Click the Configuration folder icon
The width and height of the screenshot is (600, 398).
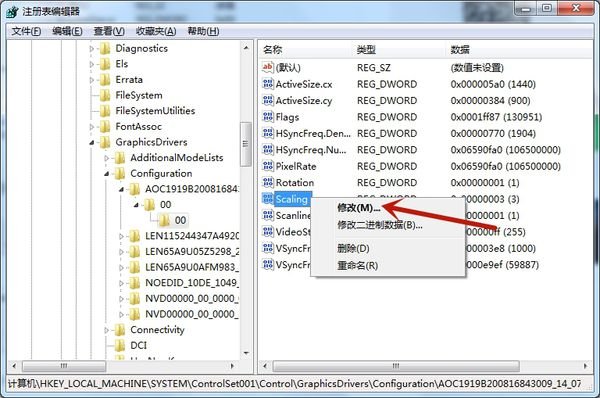tap(120, 174)
